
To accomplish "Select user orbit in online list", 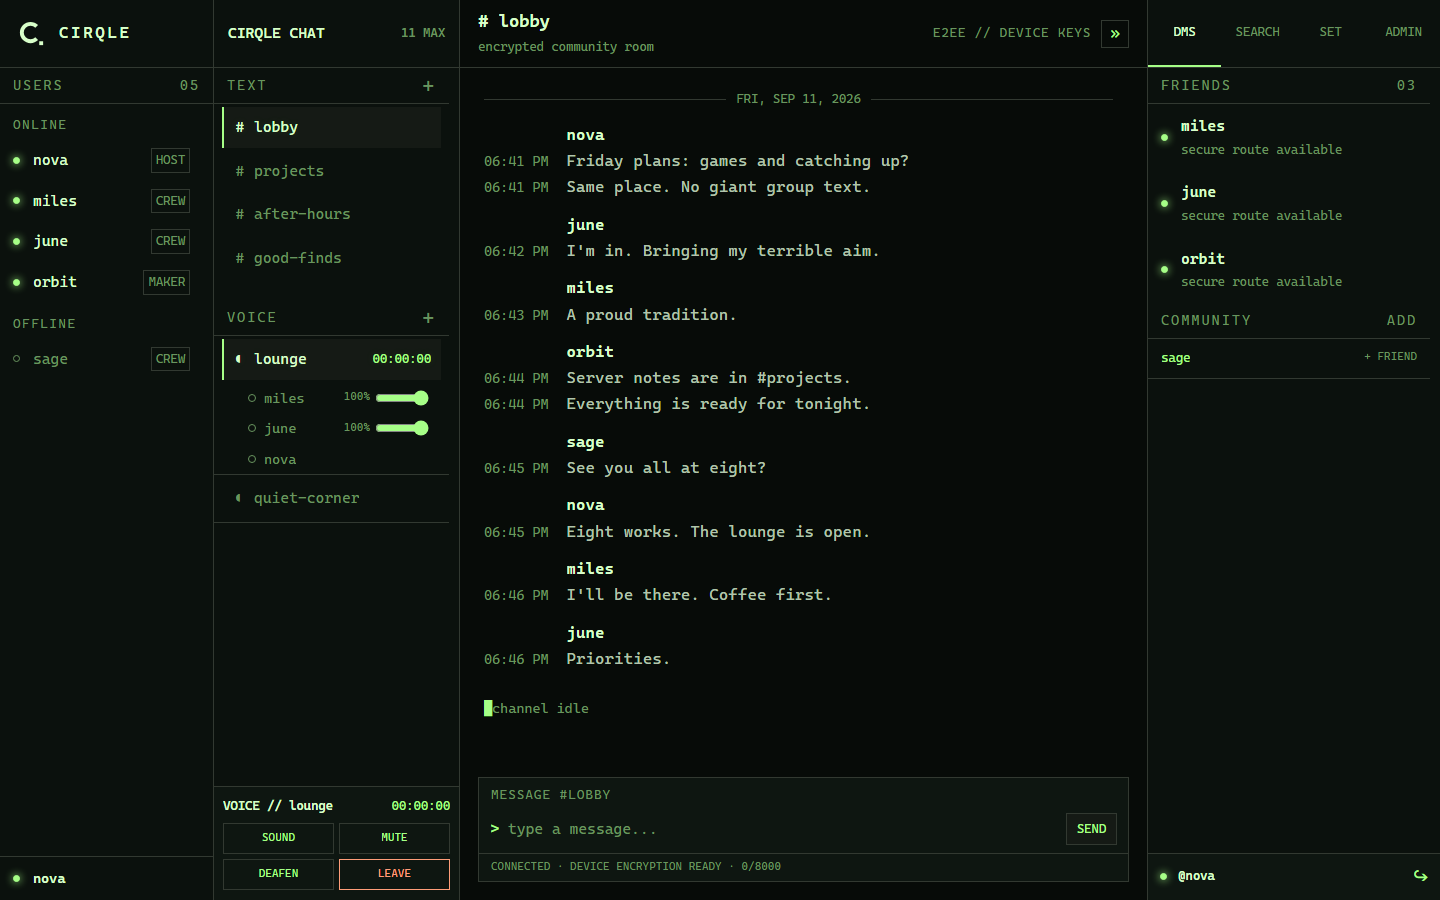I will [101, 282].
